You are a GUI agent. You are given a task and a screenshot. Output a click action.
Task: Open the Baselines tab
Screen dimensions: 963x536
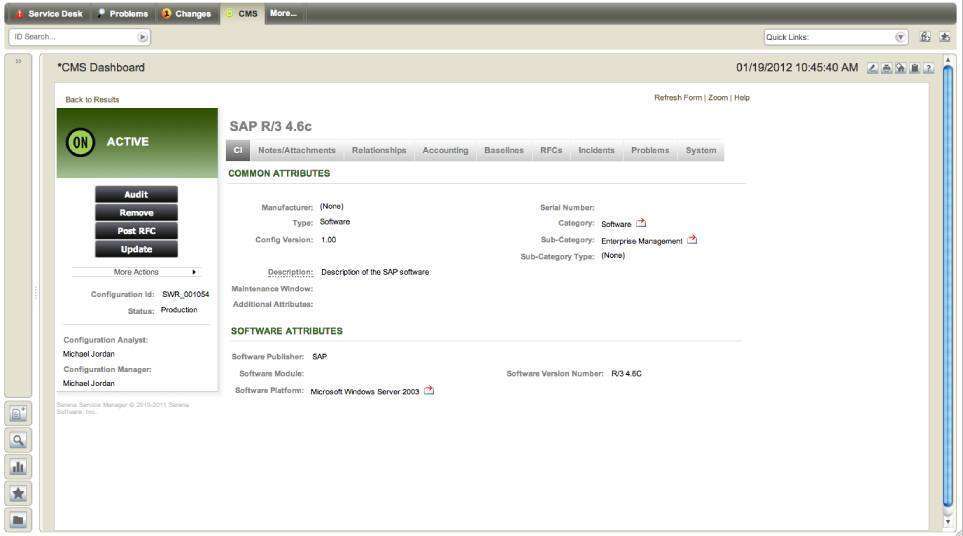(x=504, y=150)
